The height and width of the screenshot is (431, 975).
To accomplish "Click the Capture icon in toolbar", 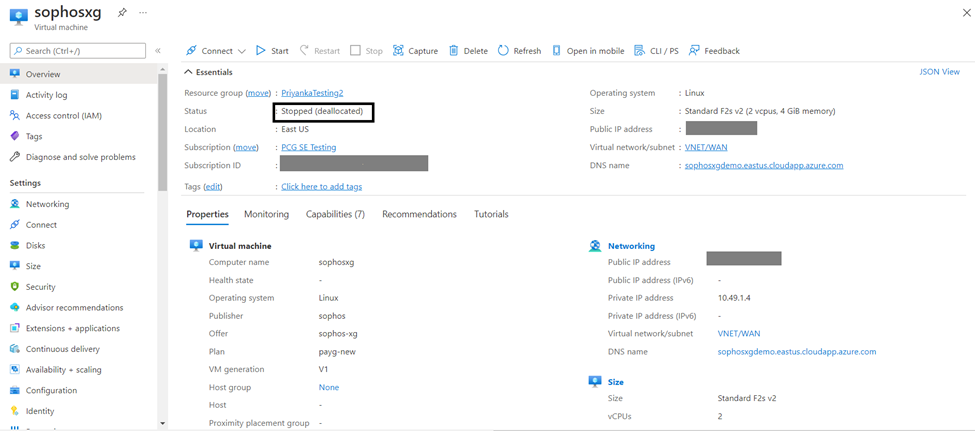I will (398, 51).
